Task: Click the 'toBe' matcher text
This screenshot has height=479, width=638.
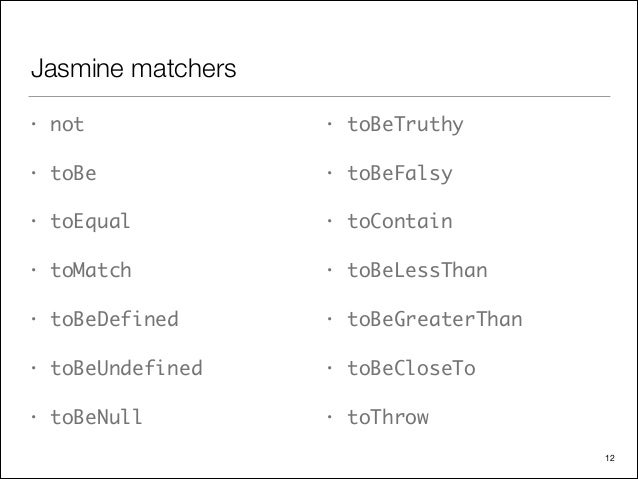Action: (73, 173)
